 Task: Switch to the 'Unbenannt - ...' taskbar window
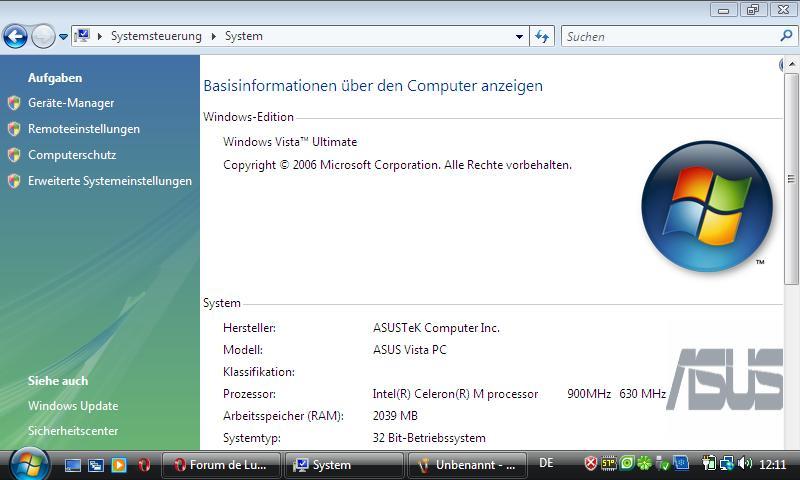point(467,465)
